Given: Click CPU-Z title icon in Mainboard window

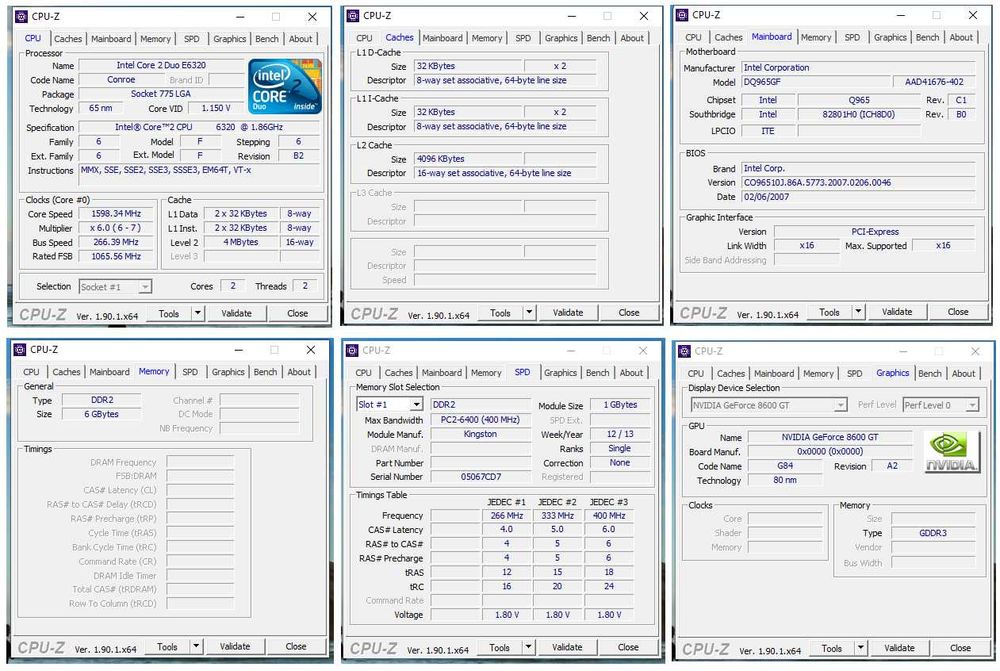Looking at the screenshot, I should 682,15.
